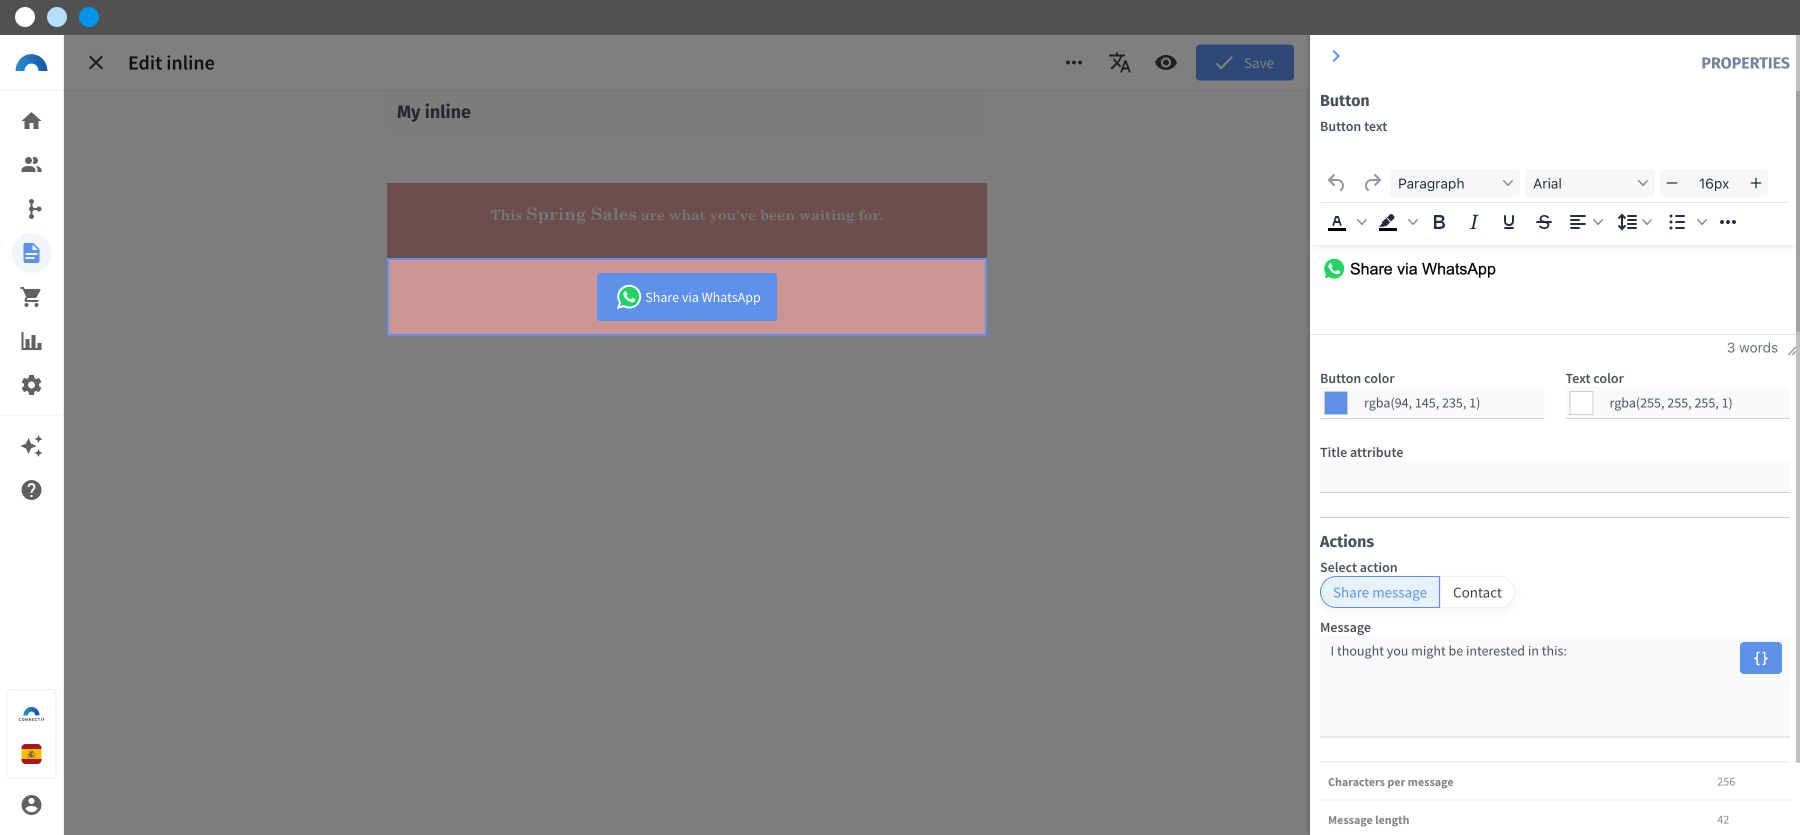
Task: Apply the highlight background color
Action: pos(1388,222)
